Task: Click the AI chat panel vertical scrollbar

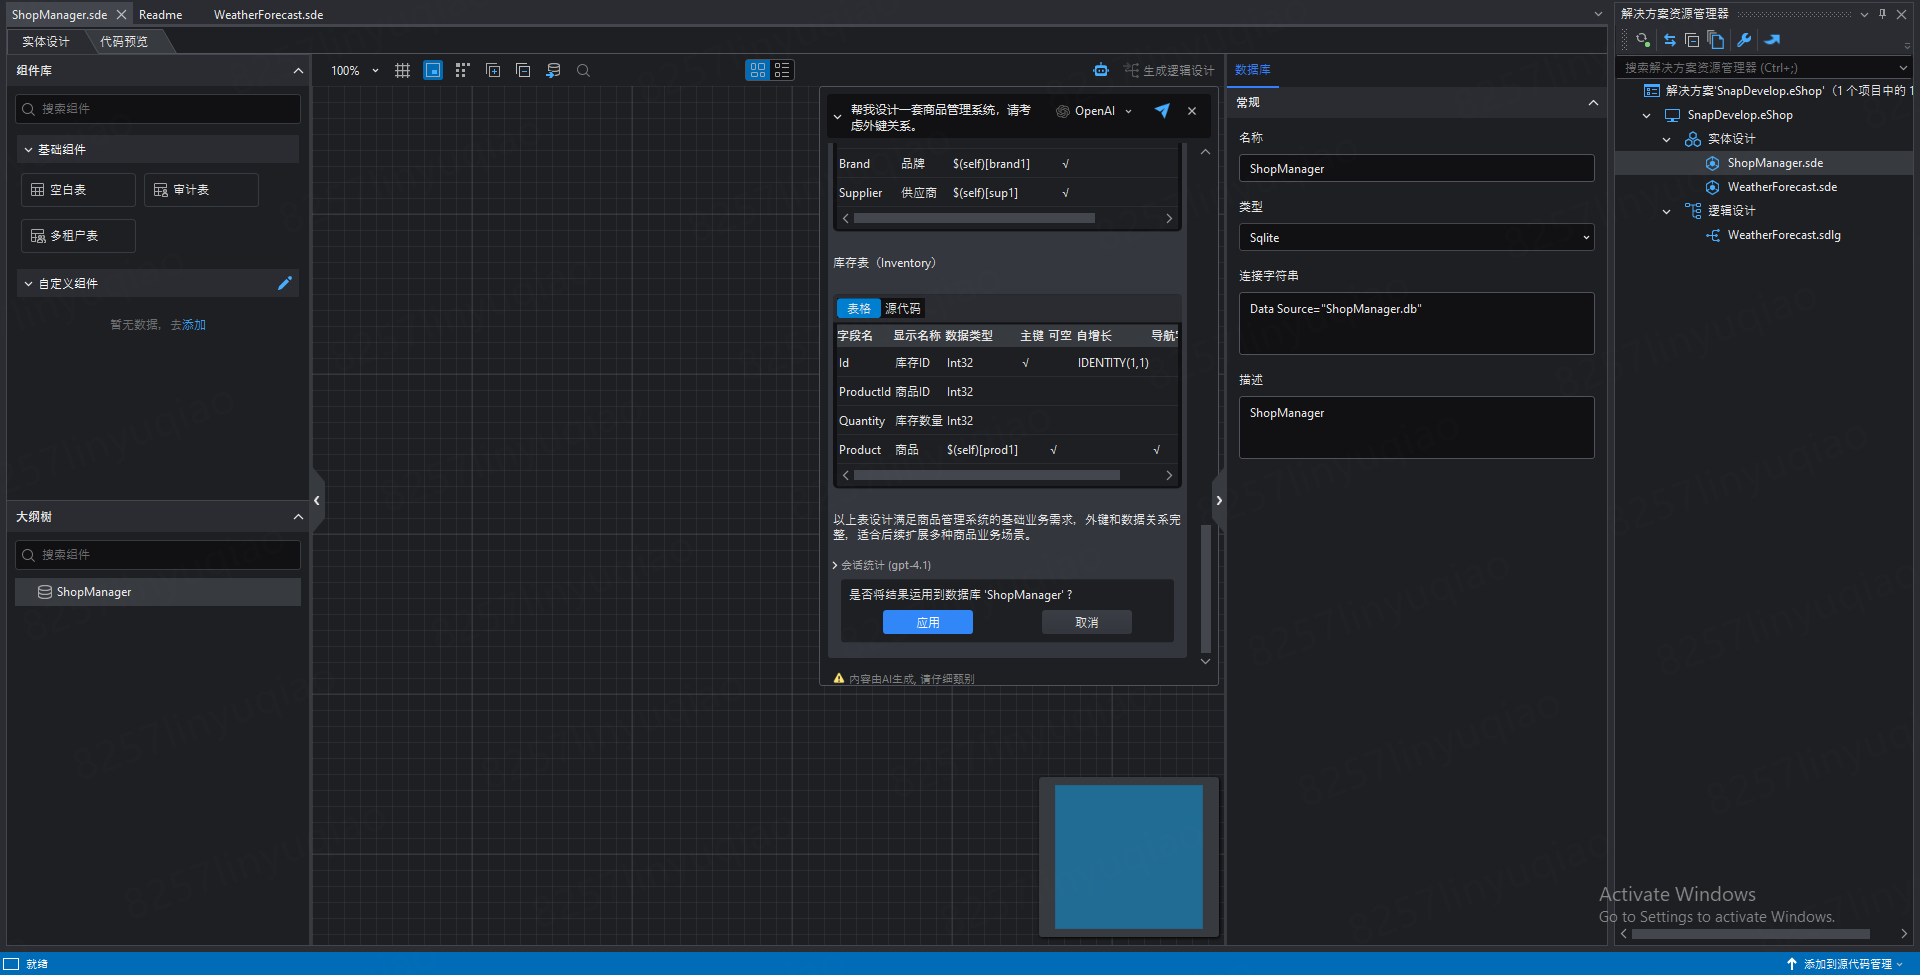Action: pyautogui.click(x=1205, y=588)
